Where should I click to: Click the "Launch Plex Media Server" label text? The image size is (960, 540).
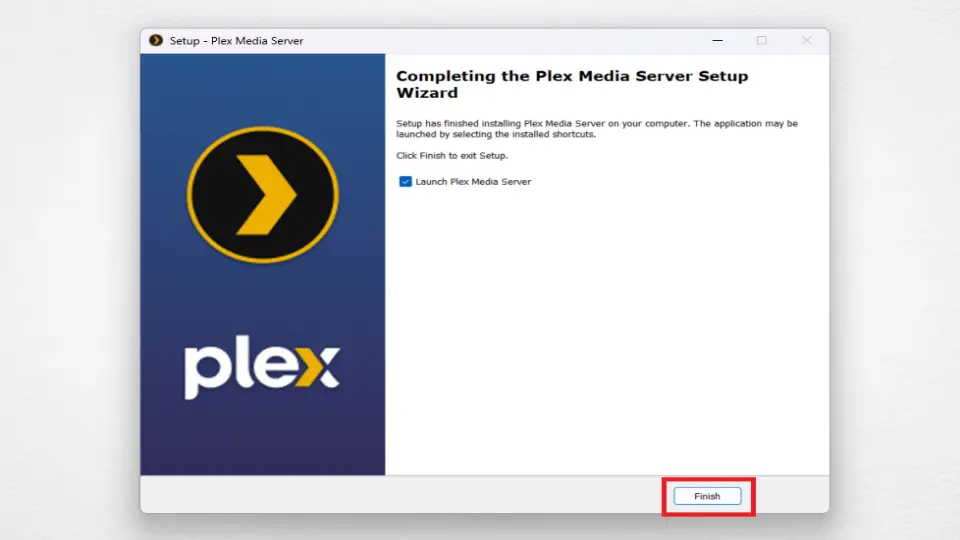(x=473, y=182)
